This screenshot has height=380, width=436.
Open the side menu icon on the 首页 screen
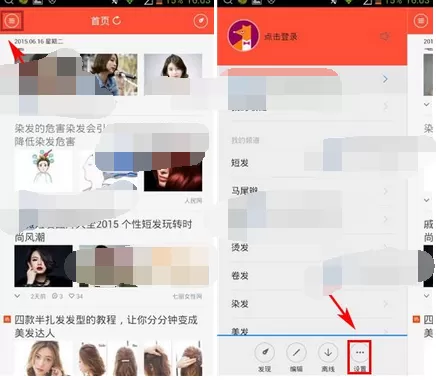12,21
